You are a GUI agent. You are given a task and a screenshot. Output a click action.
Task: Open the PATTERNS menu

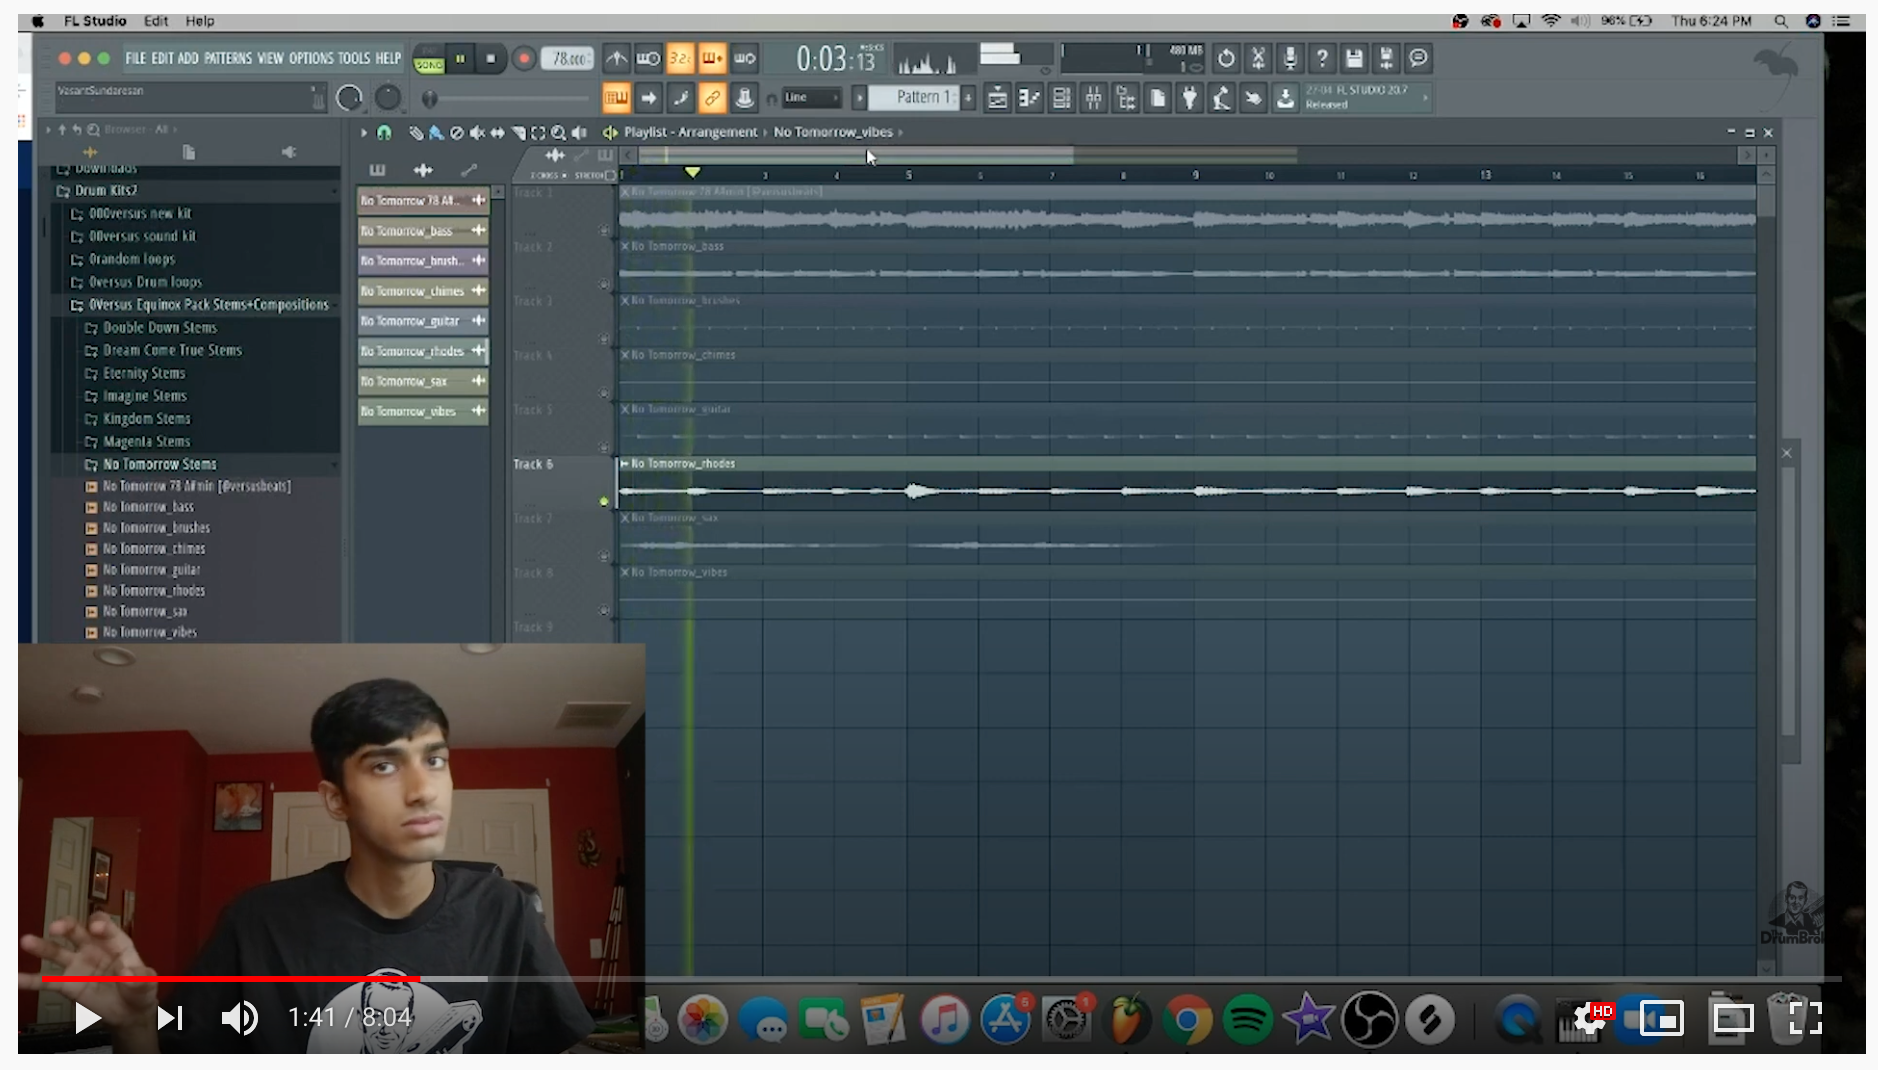pos(228,59)
